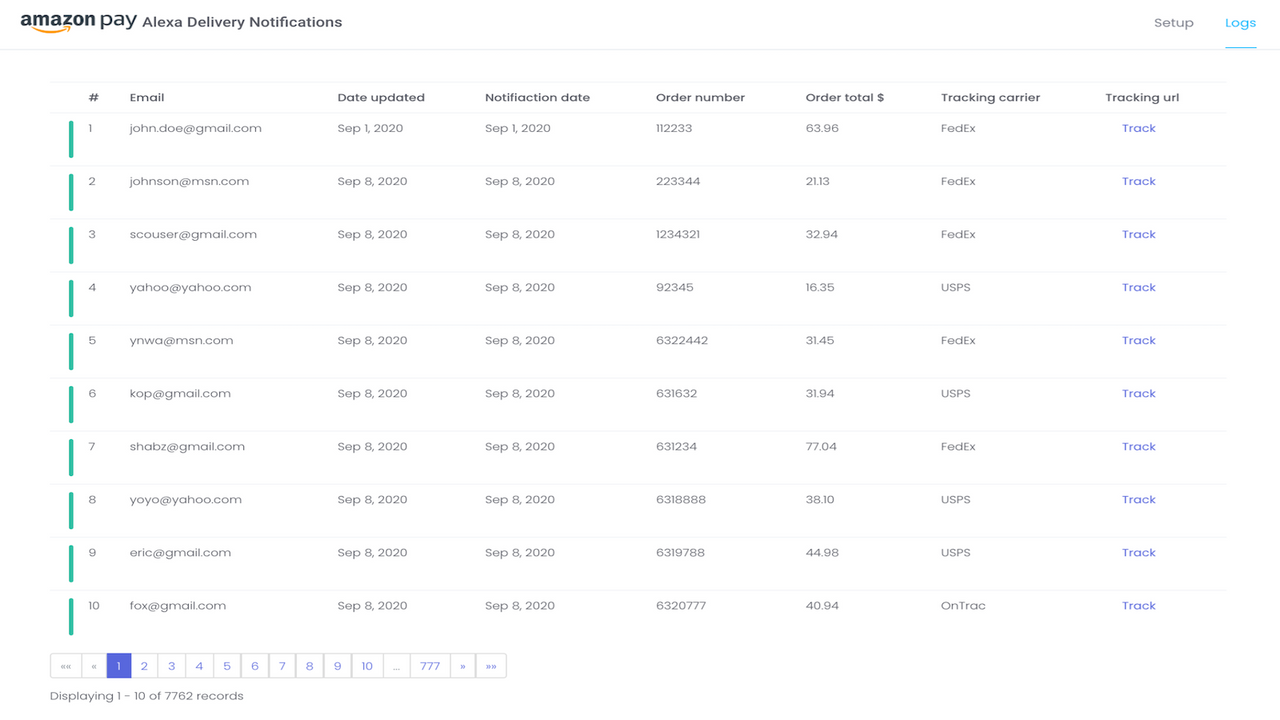This screenshot has height=720, width=1280.
Task: Click the pagination ellipsis button
Action: 396,666
